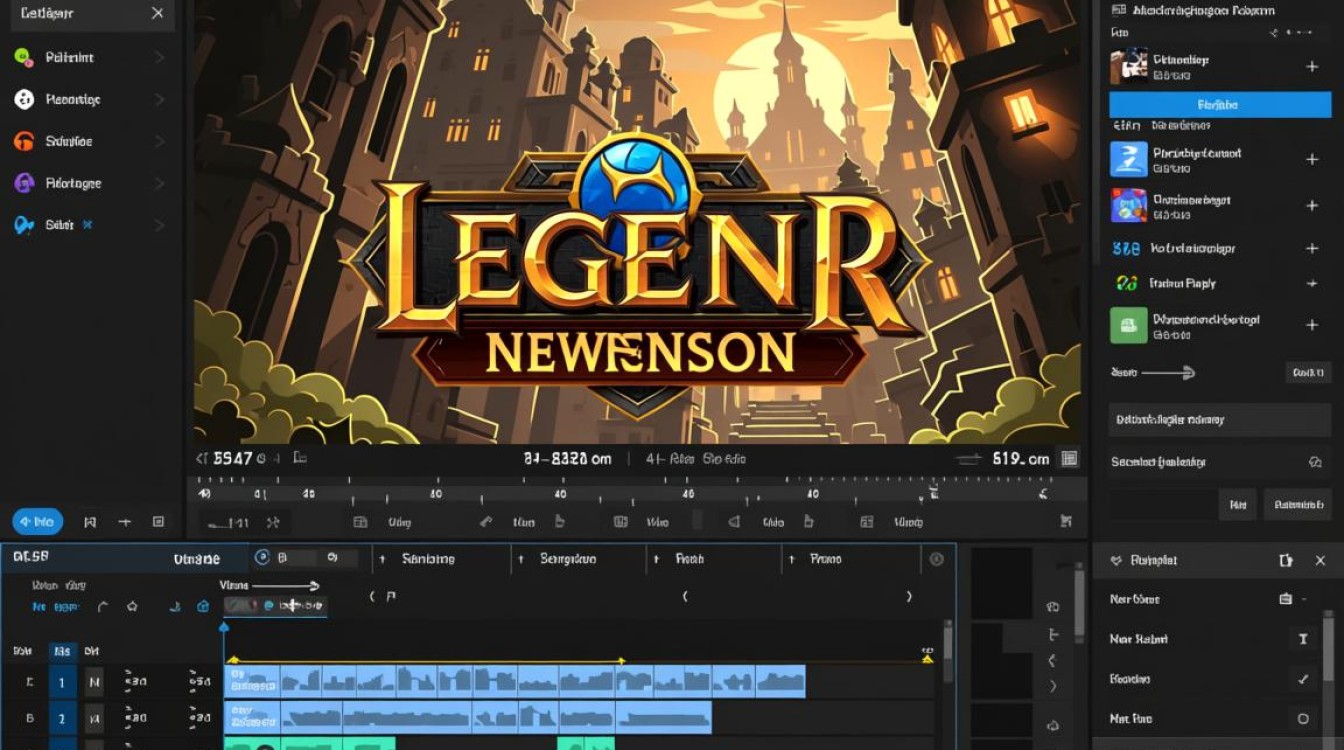Expand the first left sidebar item's chevron
Viewport: 1344px width, 750px height.
coord(159,57)
